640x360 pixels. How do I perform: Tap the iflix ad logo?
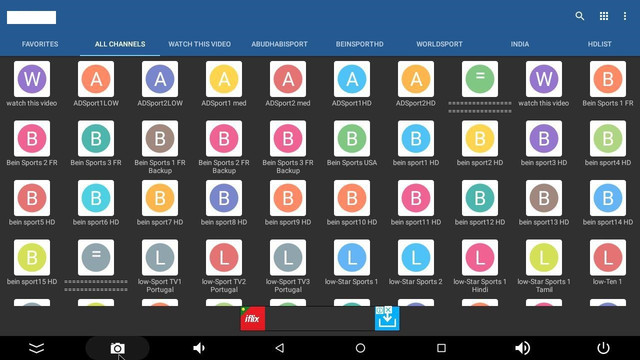click(253, 318)
